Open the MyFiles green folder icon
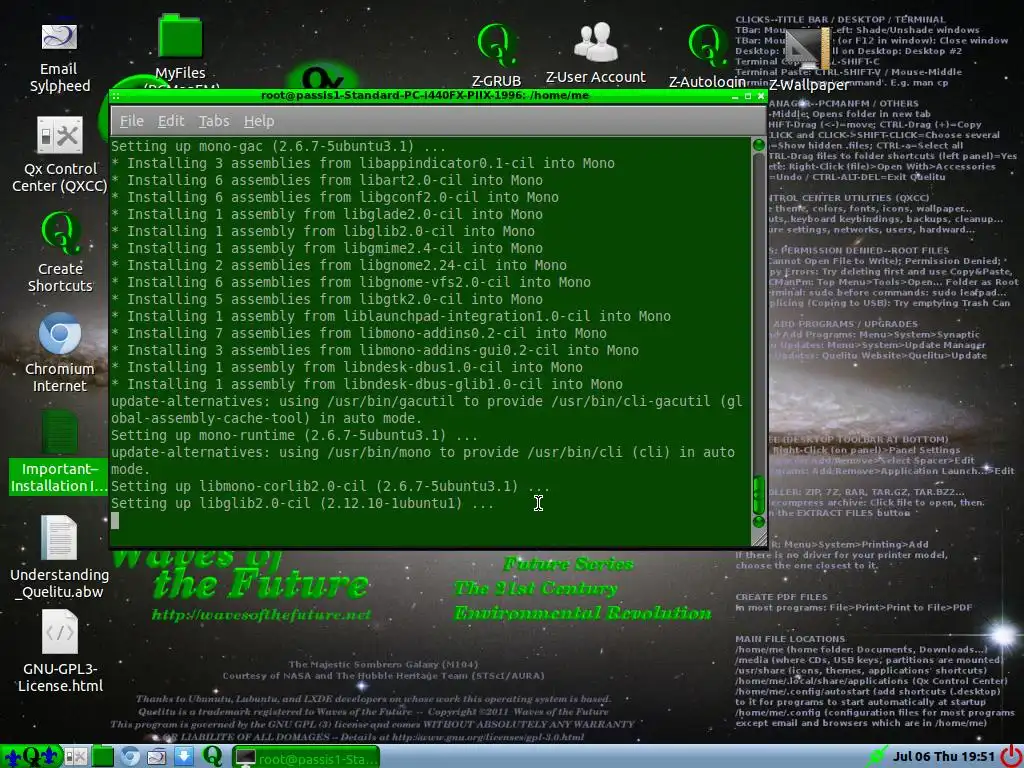The height and width of the screenshot is (768, 1024). coord(180,36)
